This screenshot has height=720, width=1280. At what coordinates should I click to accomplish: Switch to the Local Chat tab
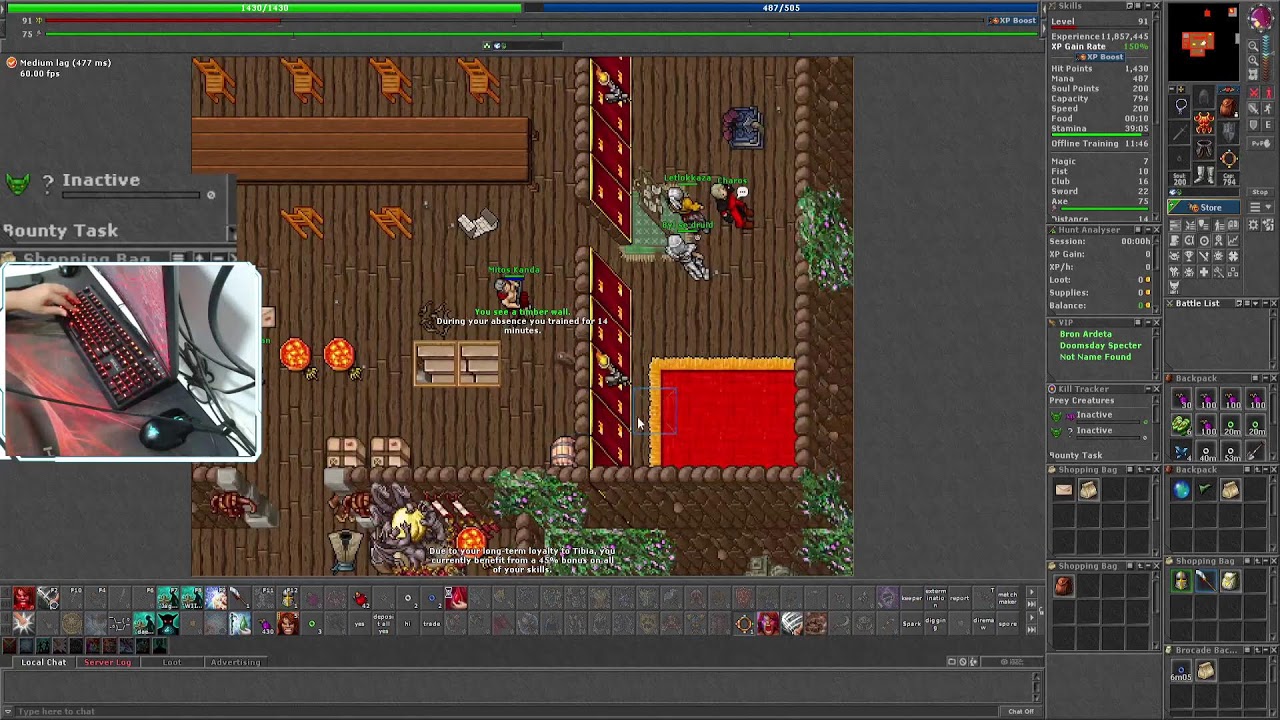coord(44,662)
